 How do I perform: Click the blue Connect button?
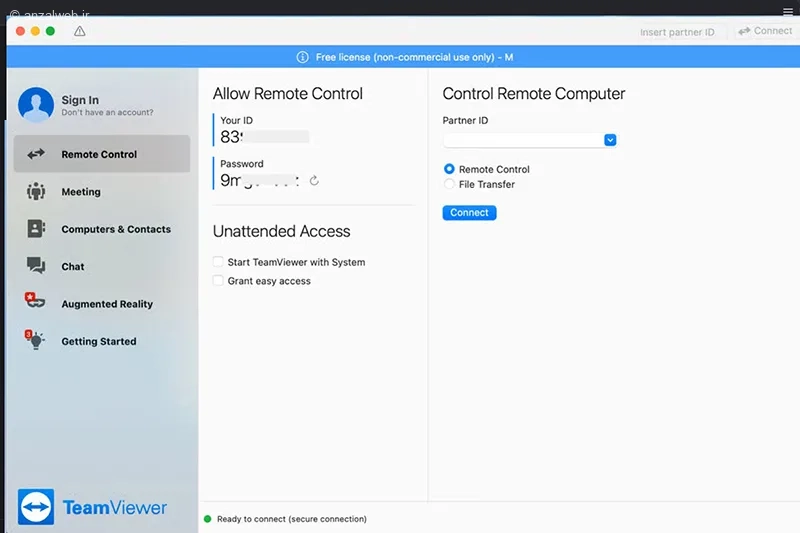[469, 213]
